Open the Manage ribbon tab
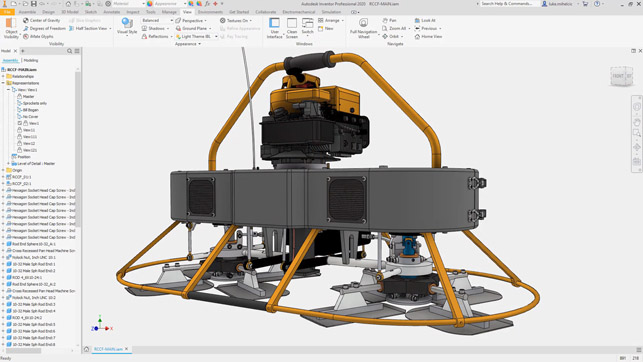This screenshot has height=362, width=643. pos(169,12)
